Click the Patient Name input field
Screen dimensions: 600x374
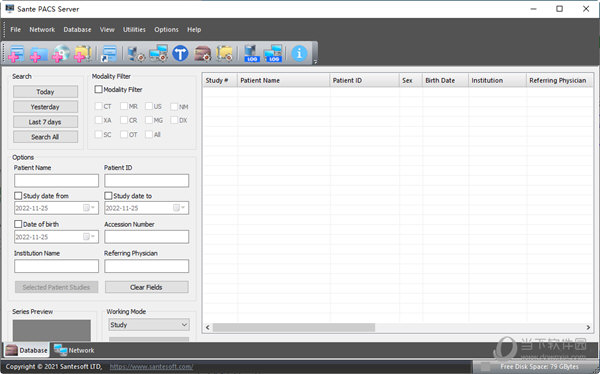click(56, 181)
